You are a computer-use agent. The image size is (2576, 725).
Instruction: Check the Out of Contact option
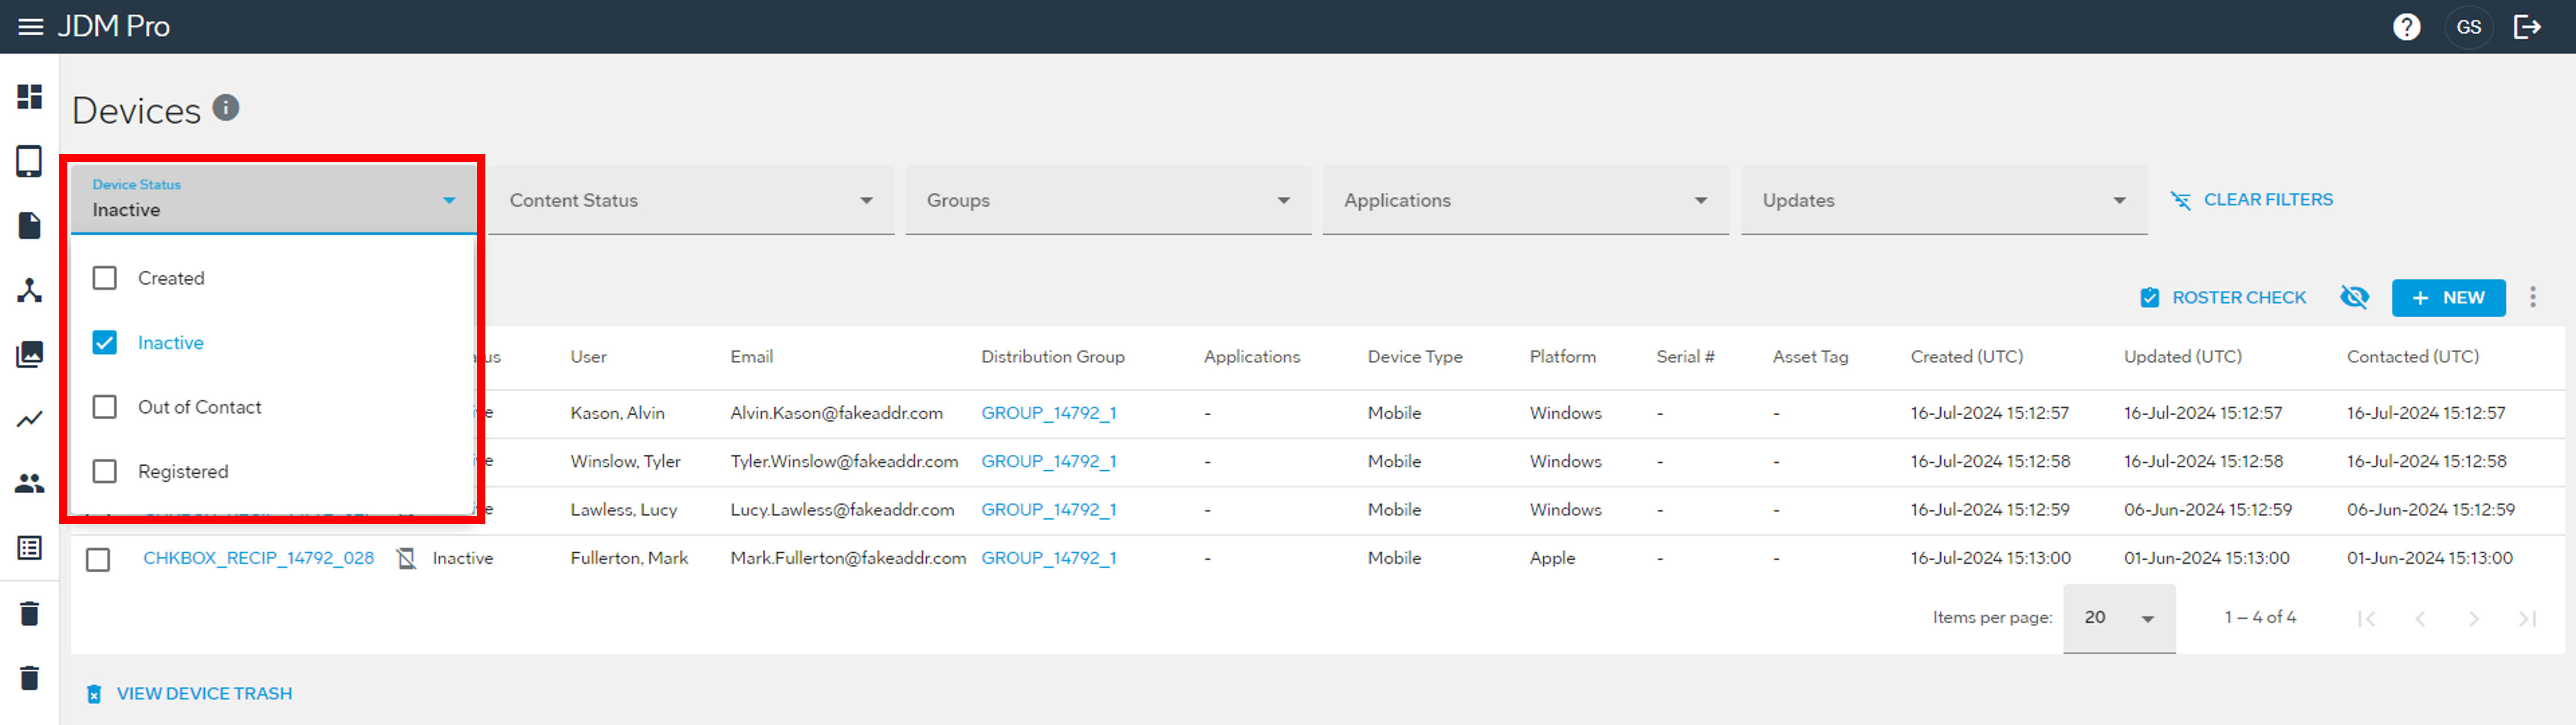click(105, 407)
